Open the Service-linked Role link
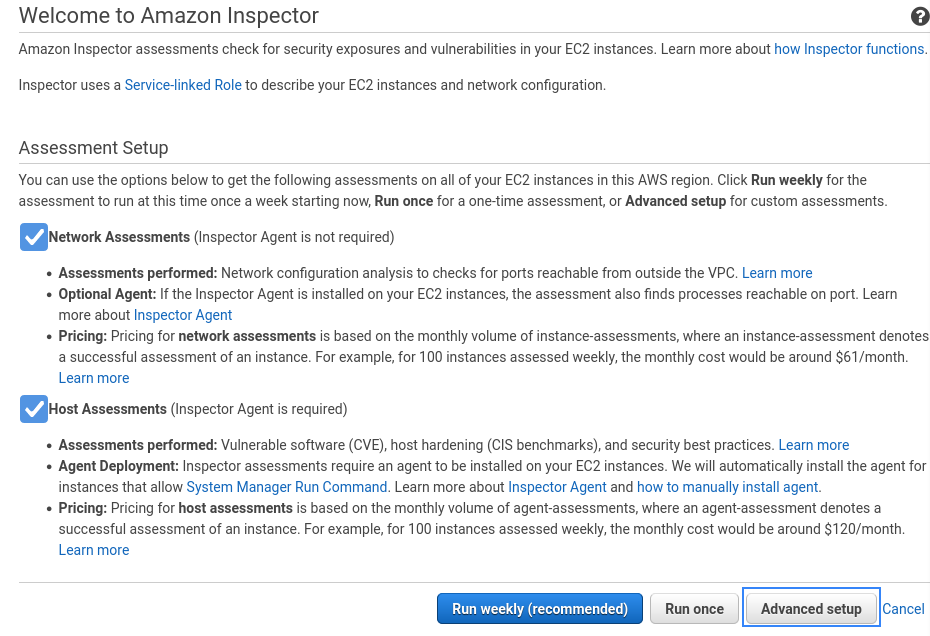Image resolution: width=930 pixels, height=636 pixels. (183, 85)
